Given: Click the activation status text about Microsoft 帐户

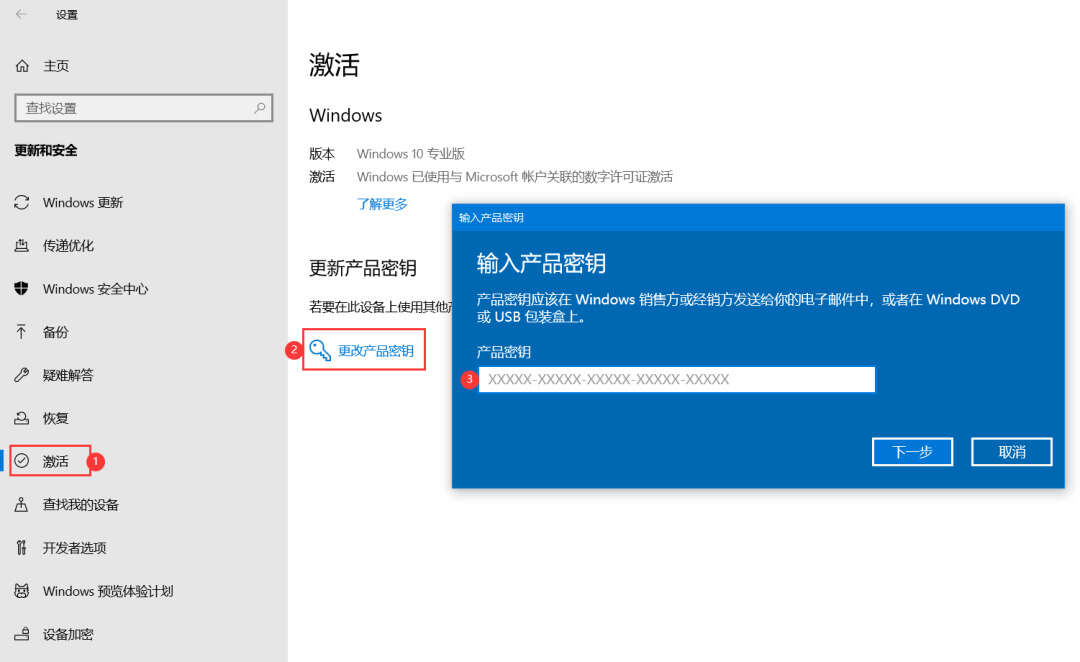Looking at the screenshot, I should point(515,177).
